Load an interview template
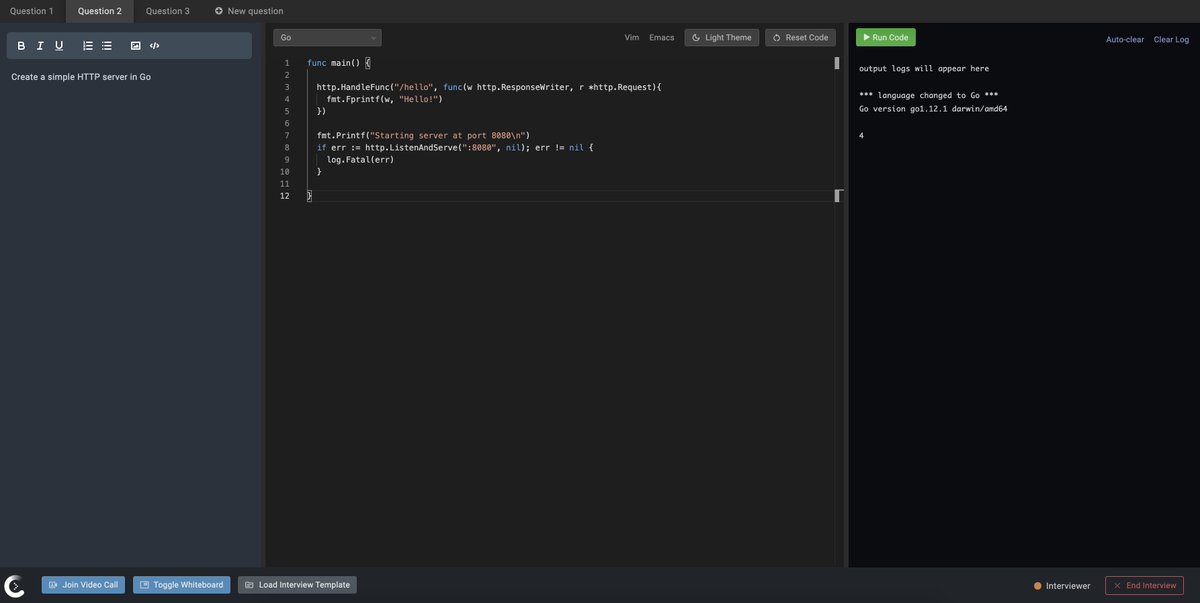This screenshot has height=603, width=1200. pyautogui.click(x=297, y=585)
